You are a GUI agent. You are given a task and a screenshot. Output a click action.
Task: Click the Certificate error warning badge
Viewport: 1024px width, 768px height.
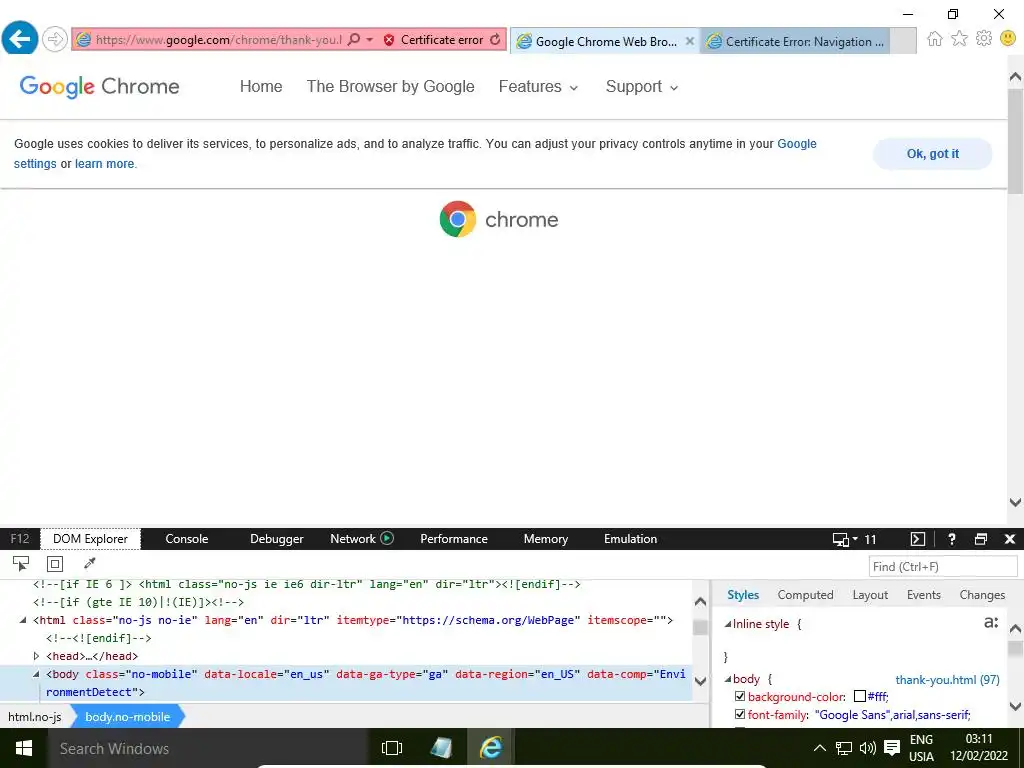click(x=434, y=40)
